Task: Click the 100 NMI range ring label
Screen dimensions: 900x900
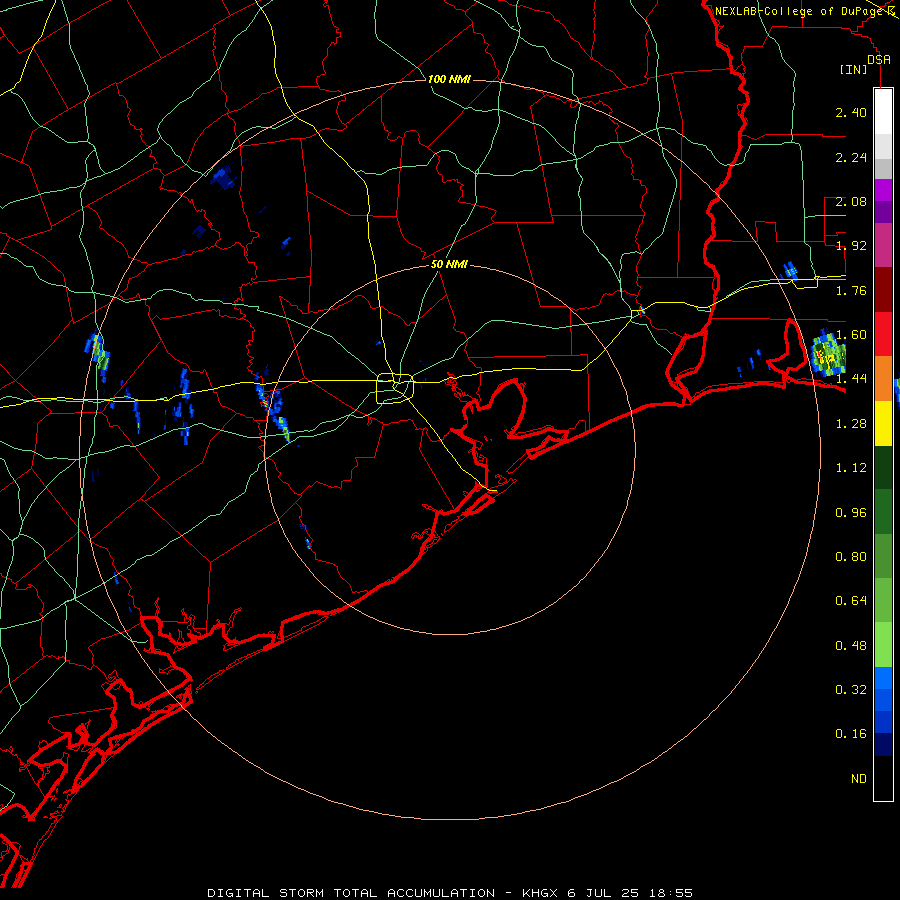Action: coord(449,79)
